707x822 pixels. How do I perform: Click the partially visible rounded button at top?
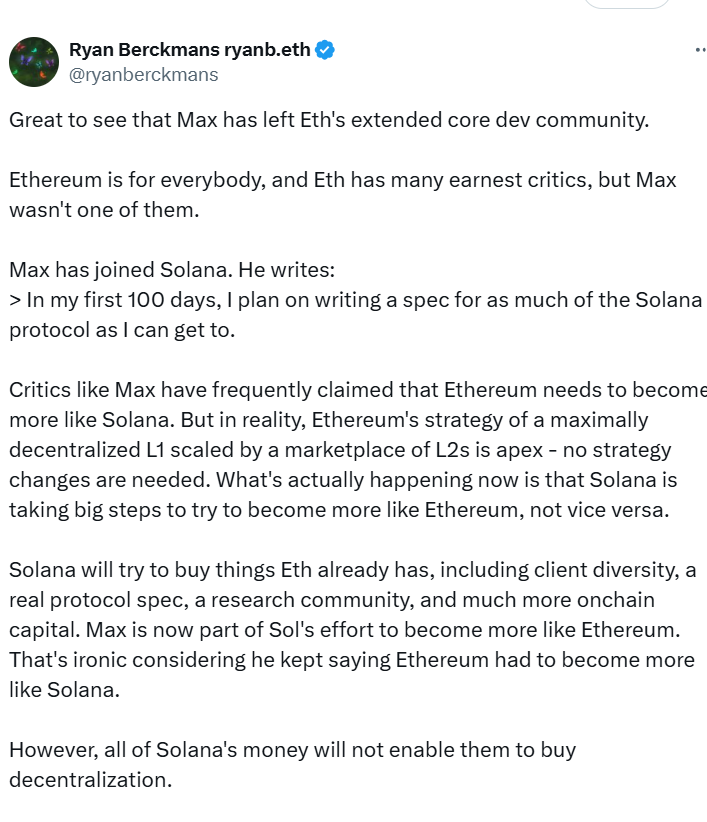coord(627,4)
